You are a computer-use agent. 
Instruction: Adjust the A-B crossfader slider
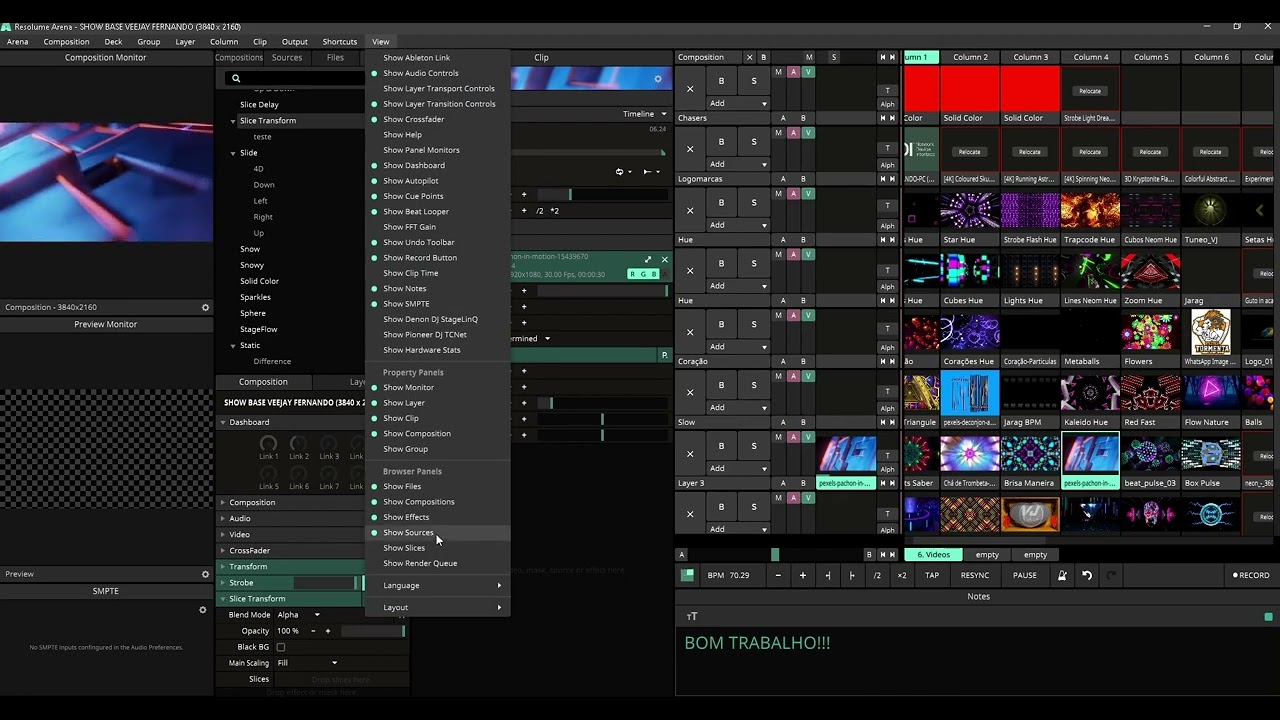click(776, 554)
